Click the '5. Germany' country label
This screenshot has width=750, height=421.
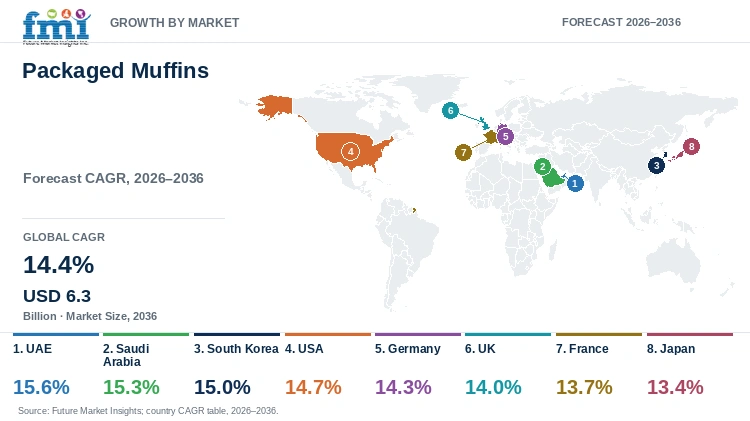(408, 349)
